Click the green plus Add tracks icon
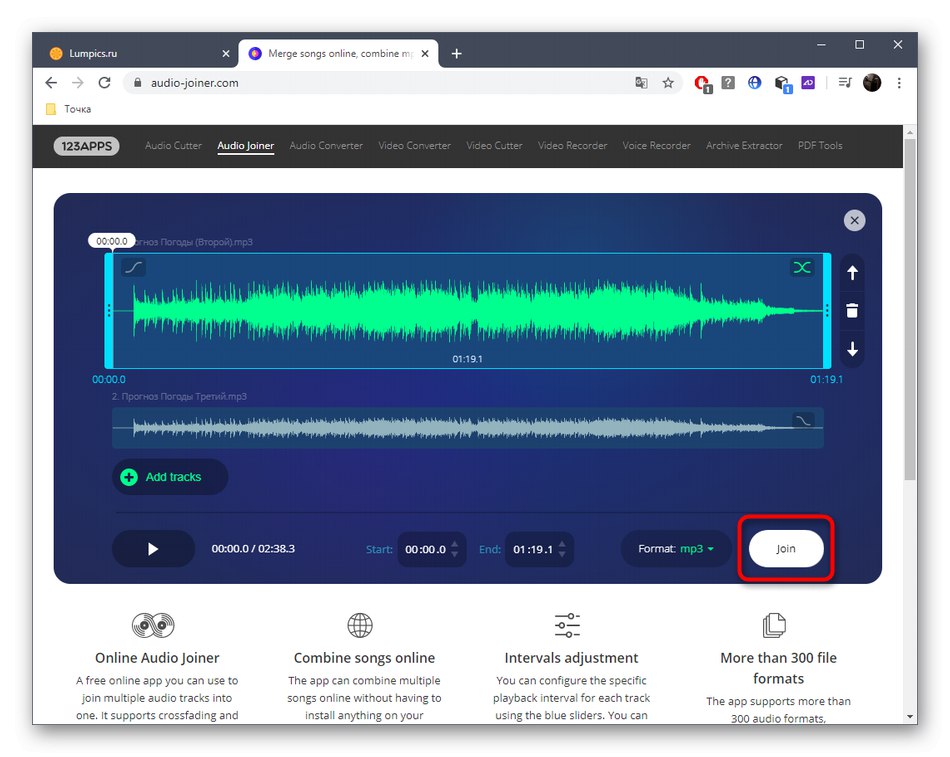Image resolution: width=950 pixels, height=757 pixels. 129,478
